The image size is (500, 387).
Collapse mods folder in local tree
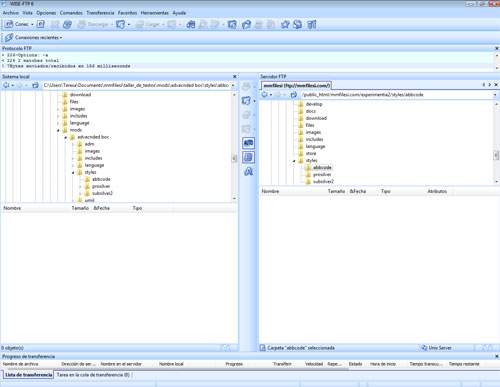coord(58,130)
